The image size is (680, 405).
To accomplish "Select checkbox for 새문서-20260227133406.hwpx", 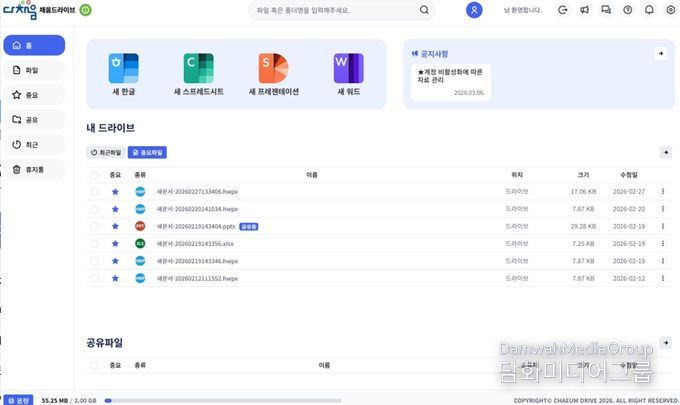I will coord(94,192).
